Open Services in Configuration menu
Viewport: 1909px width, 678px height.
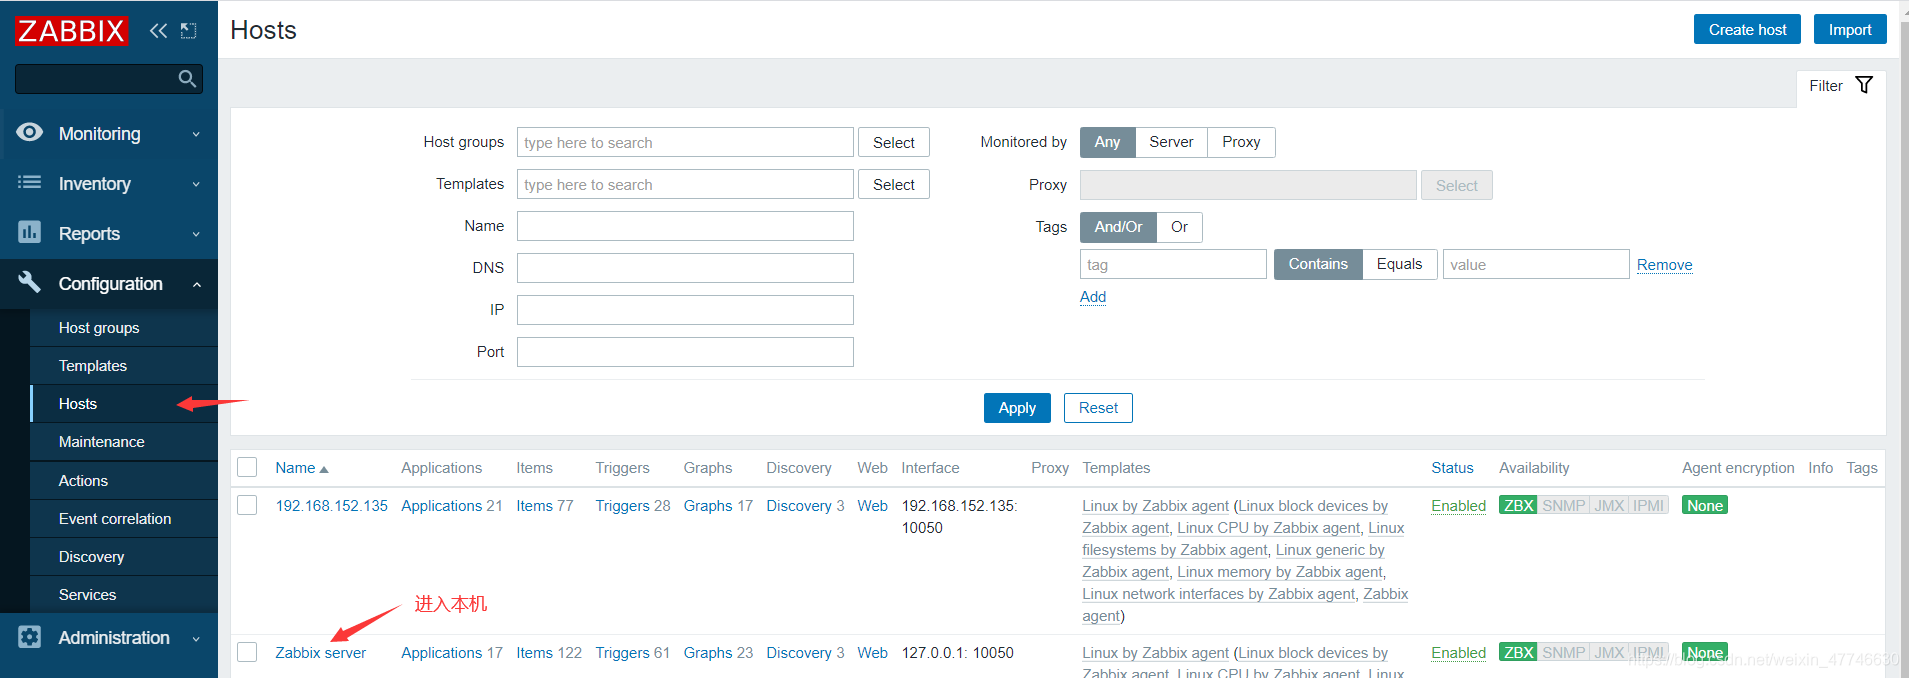tap(124, 595)
